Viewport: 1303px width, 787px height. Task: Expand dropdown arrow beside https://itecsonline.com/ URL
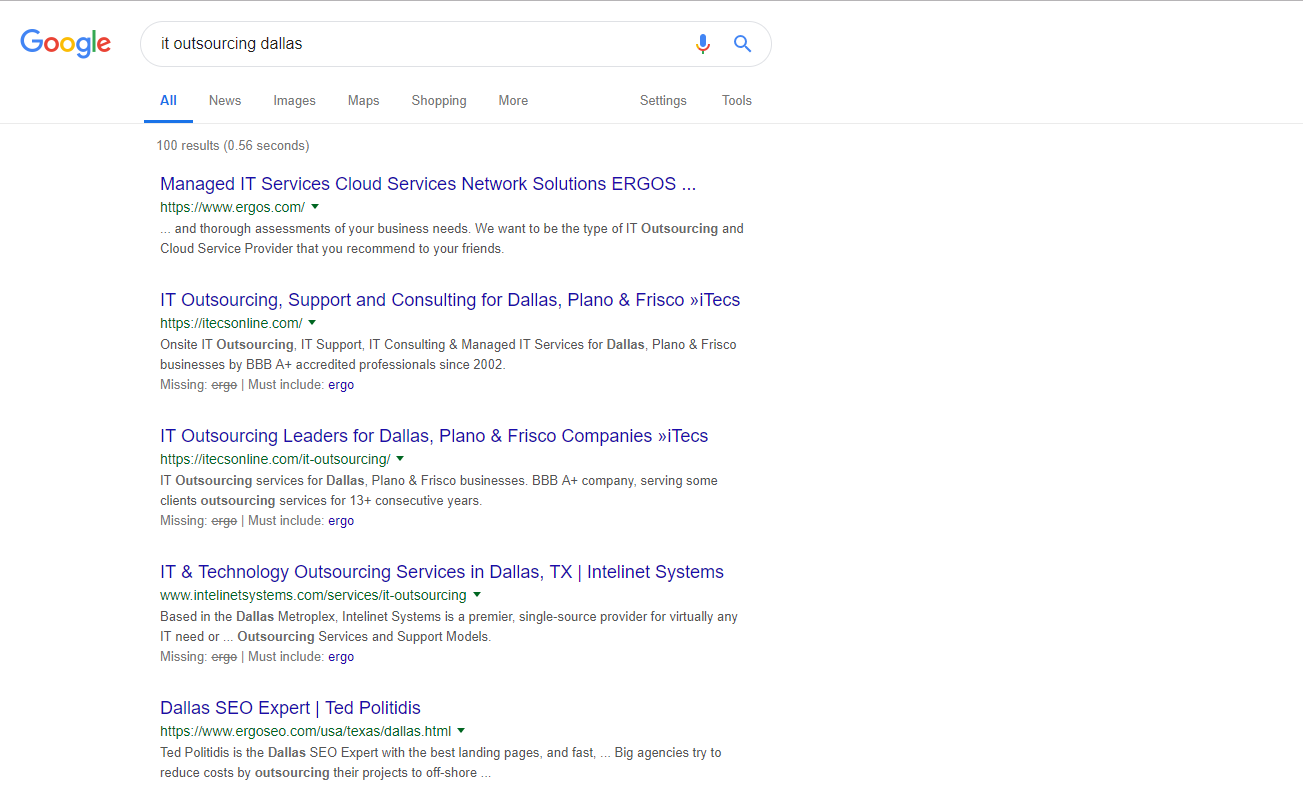click(x=312, y=323)
